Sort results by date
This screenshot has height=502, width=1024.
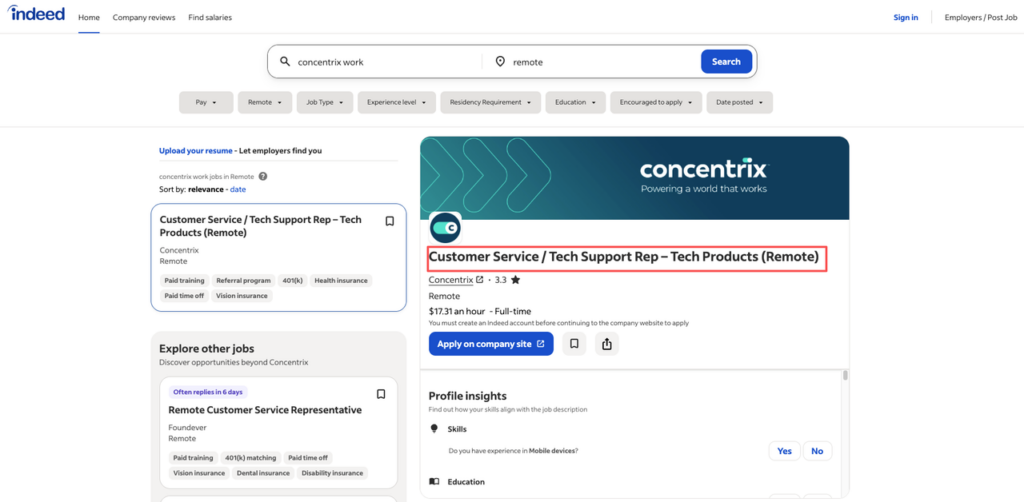point(238,189)
